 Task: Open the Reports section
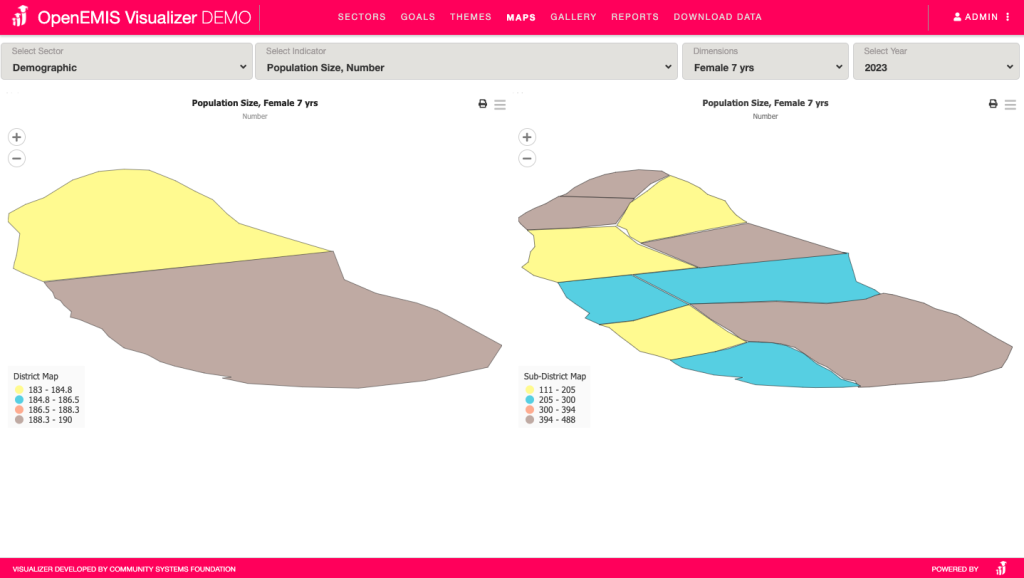click(635, 17)
